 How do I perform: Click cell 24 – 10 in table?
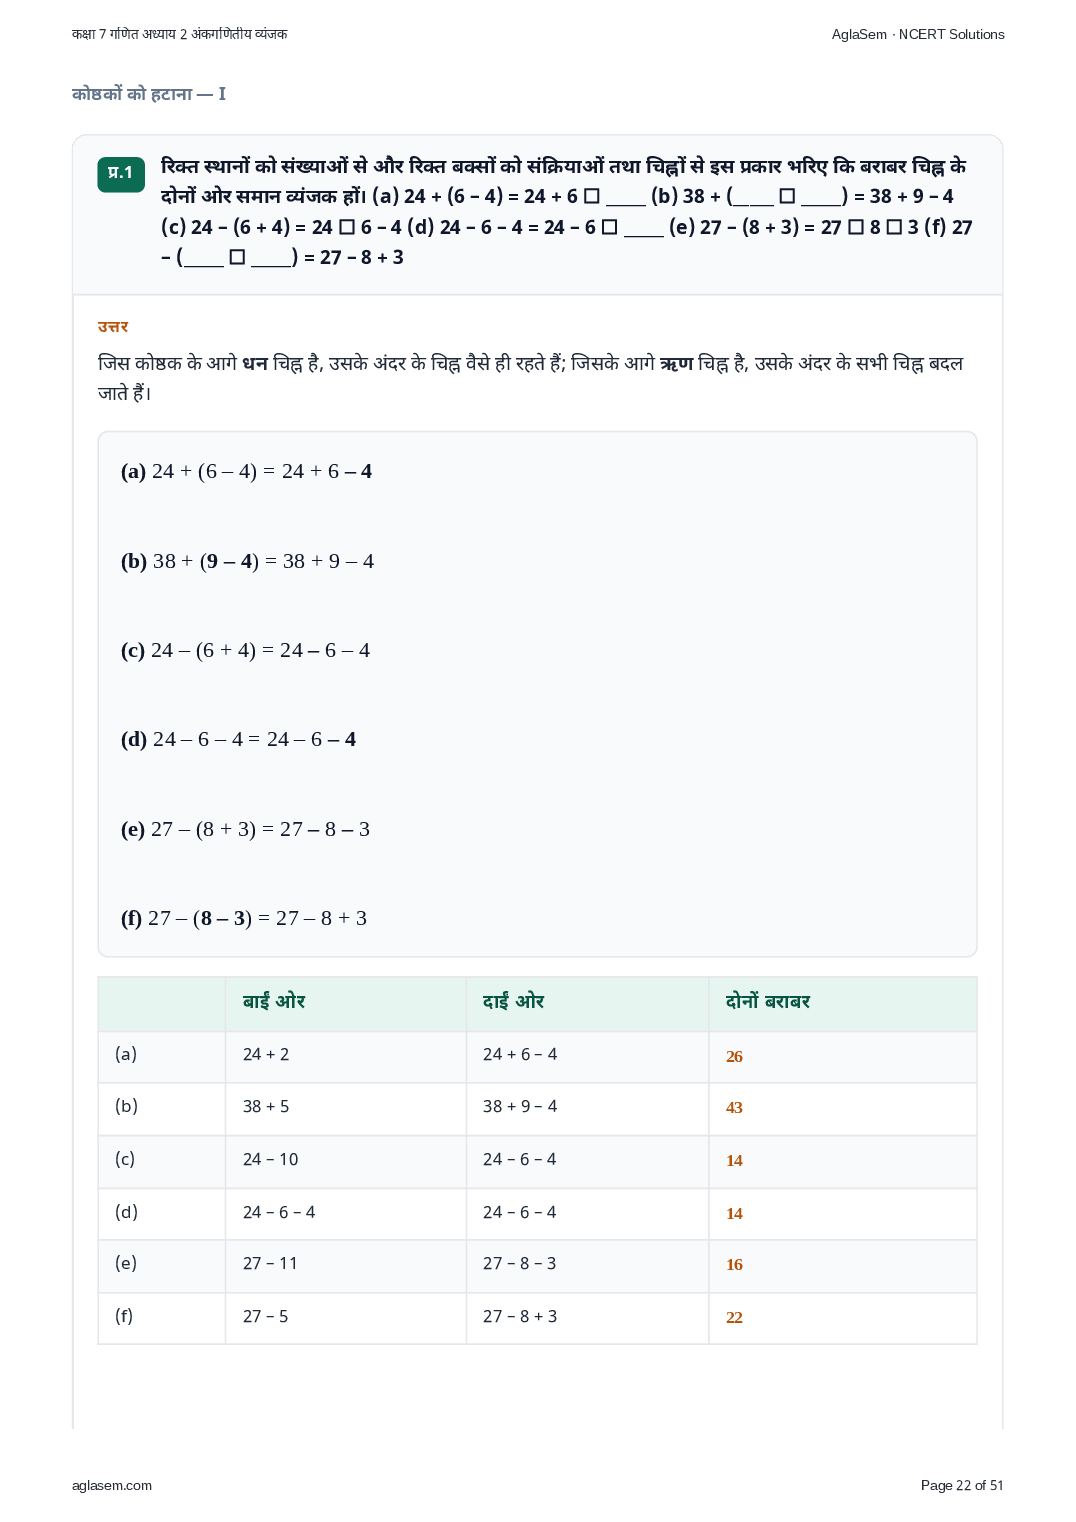click(x=271, y=1160)
